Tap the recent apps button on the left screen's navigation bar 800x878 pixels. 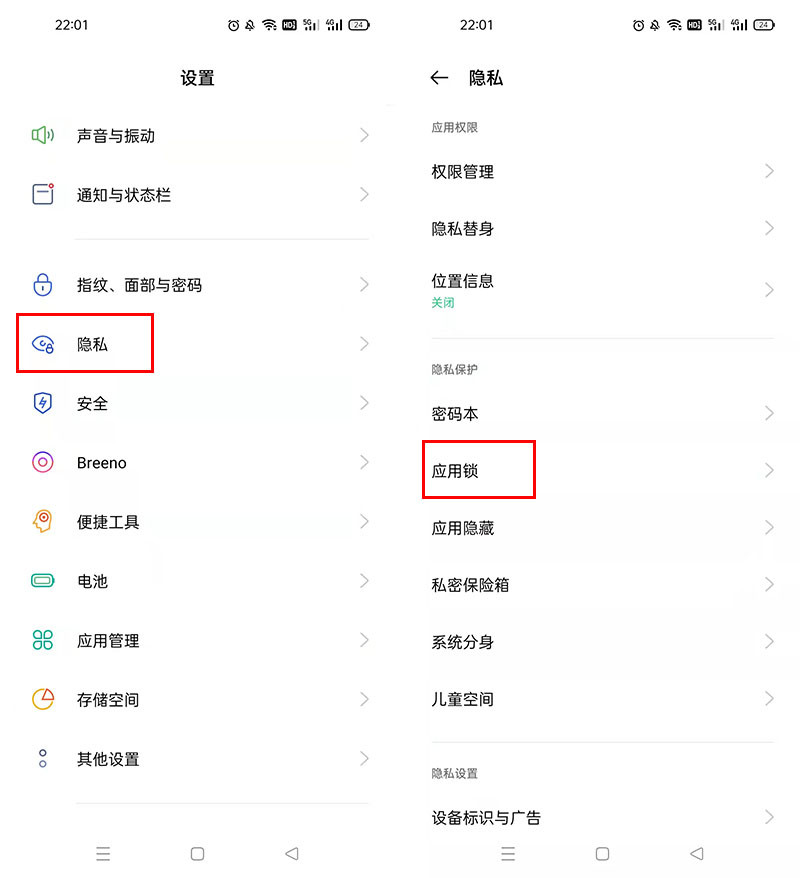pos(103,853)
